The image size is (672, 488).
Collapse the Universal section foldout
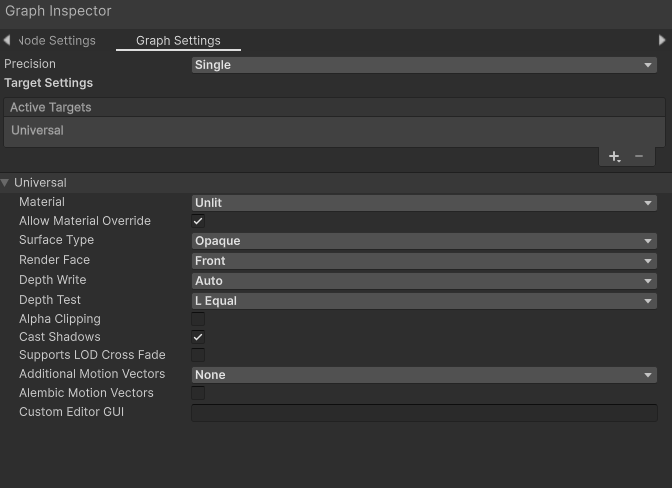(x=6, y=183)
